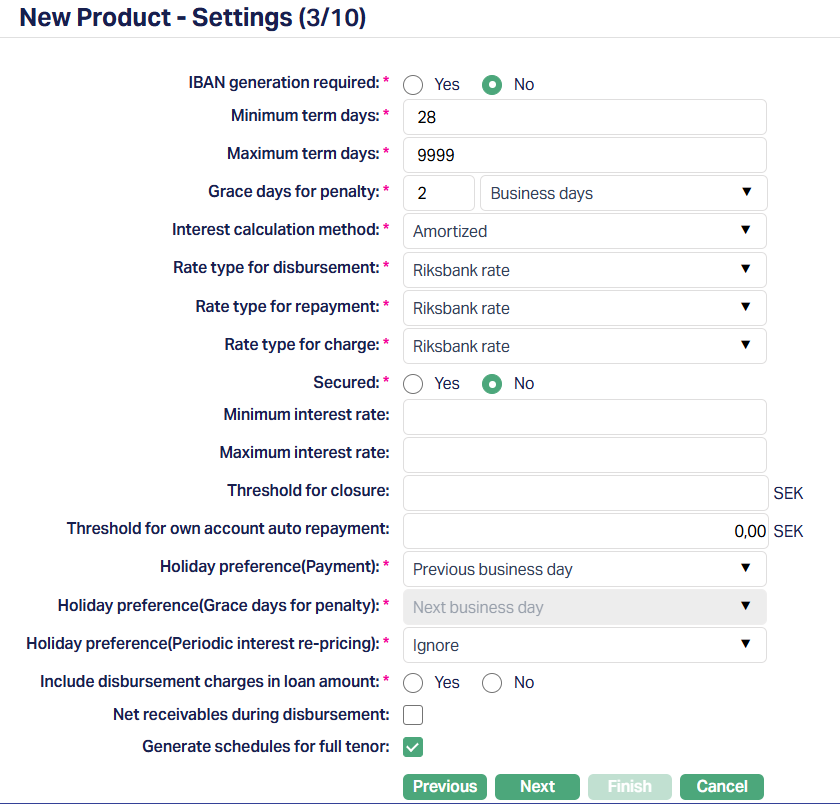Open Rate type for repayment dropdown

click(584, 308)
